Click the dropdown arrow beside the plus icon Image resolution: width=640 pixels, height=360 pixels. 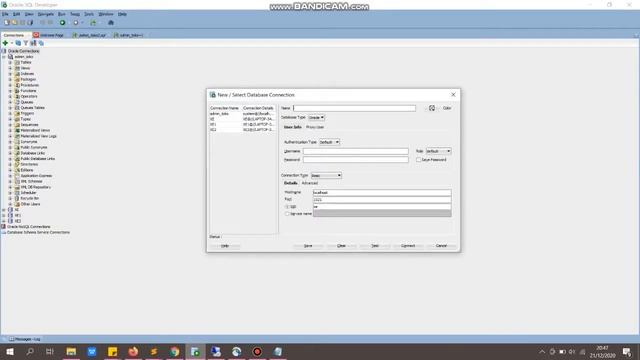11,43
